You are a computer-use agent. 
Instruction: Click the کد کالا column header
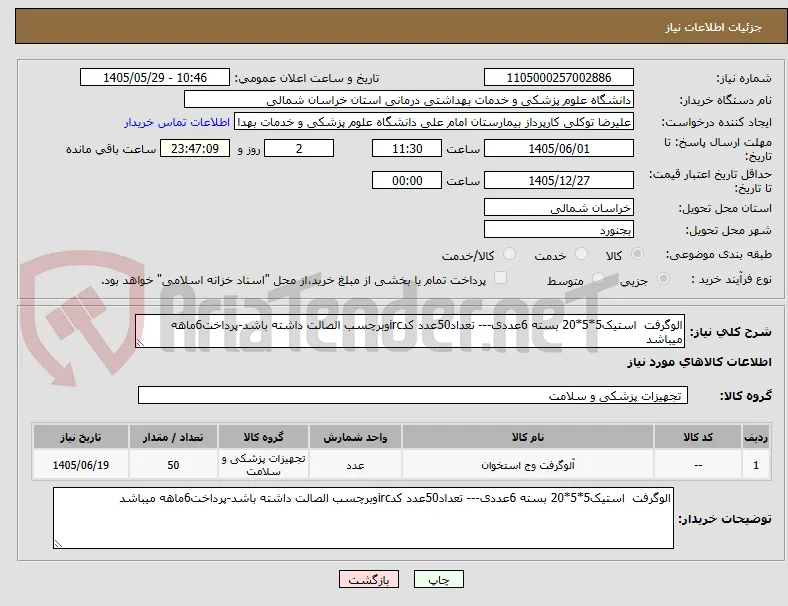coord(698,437)
